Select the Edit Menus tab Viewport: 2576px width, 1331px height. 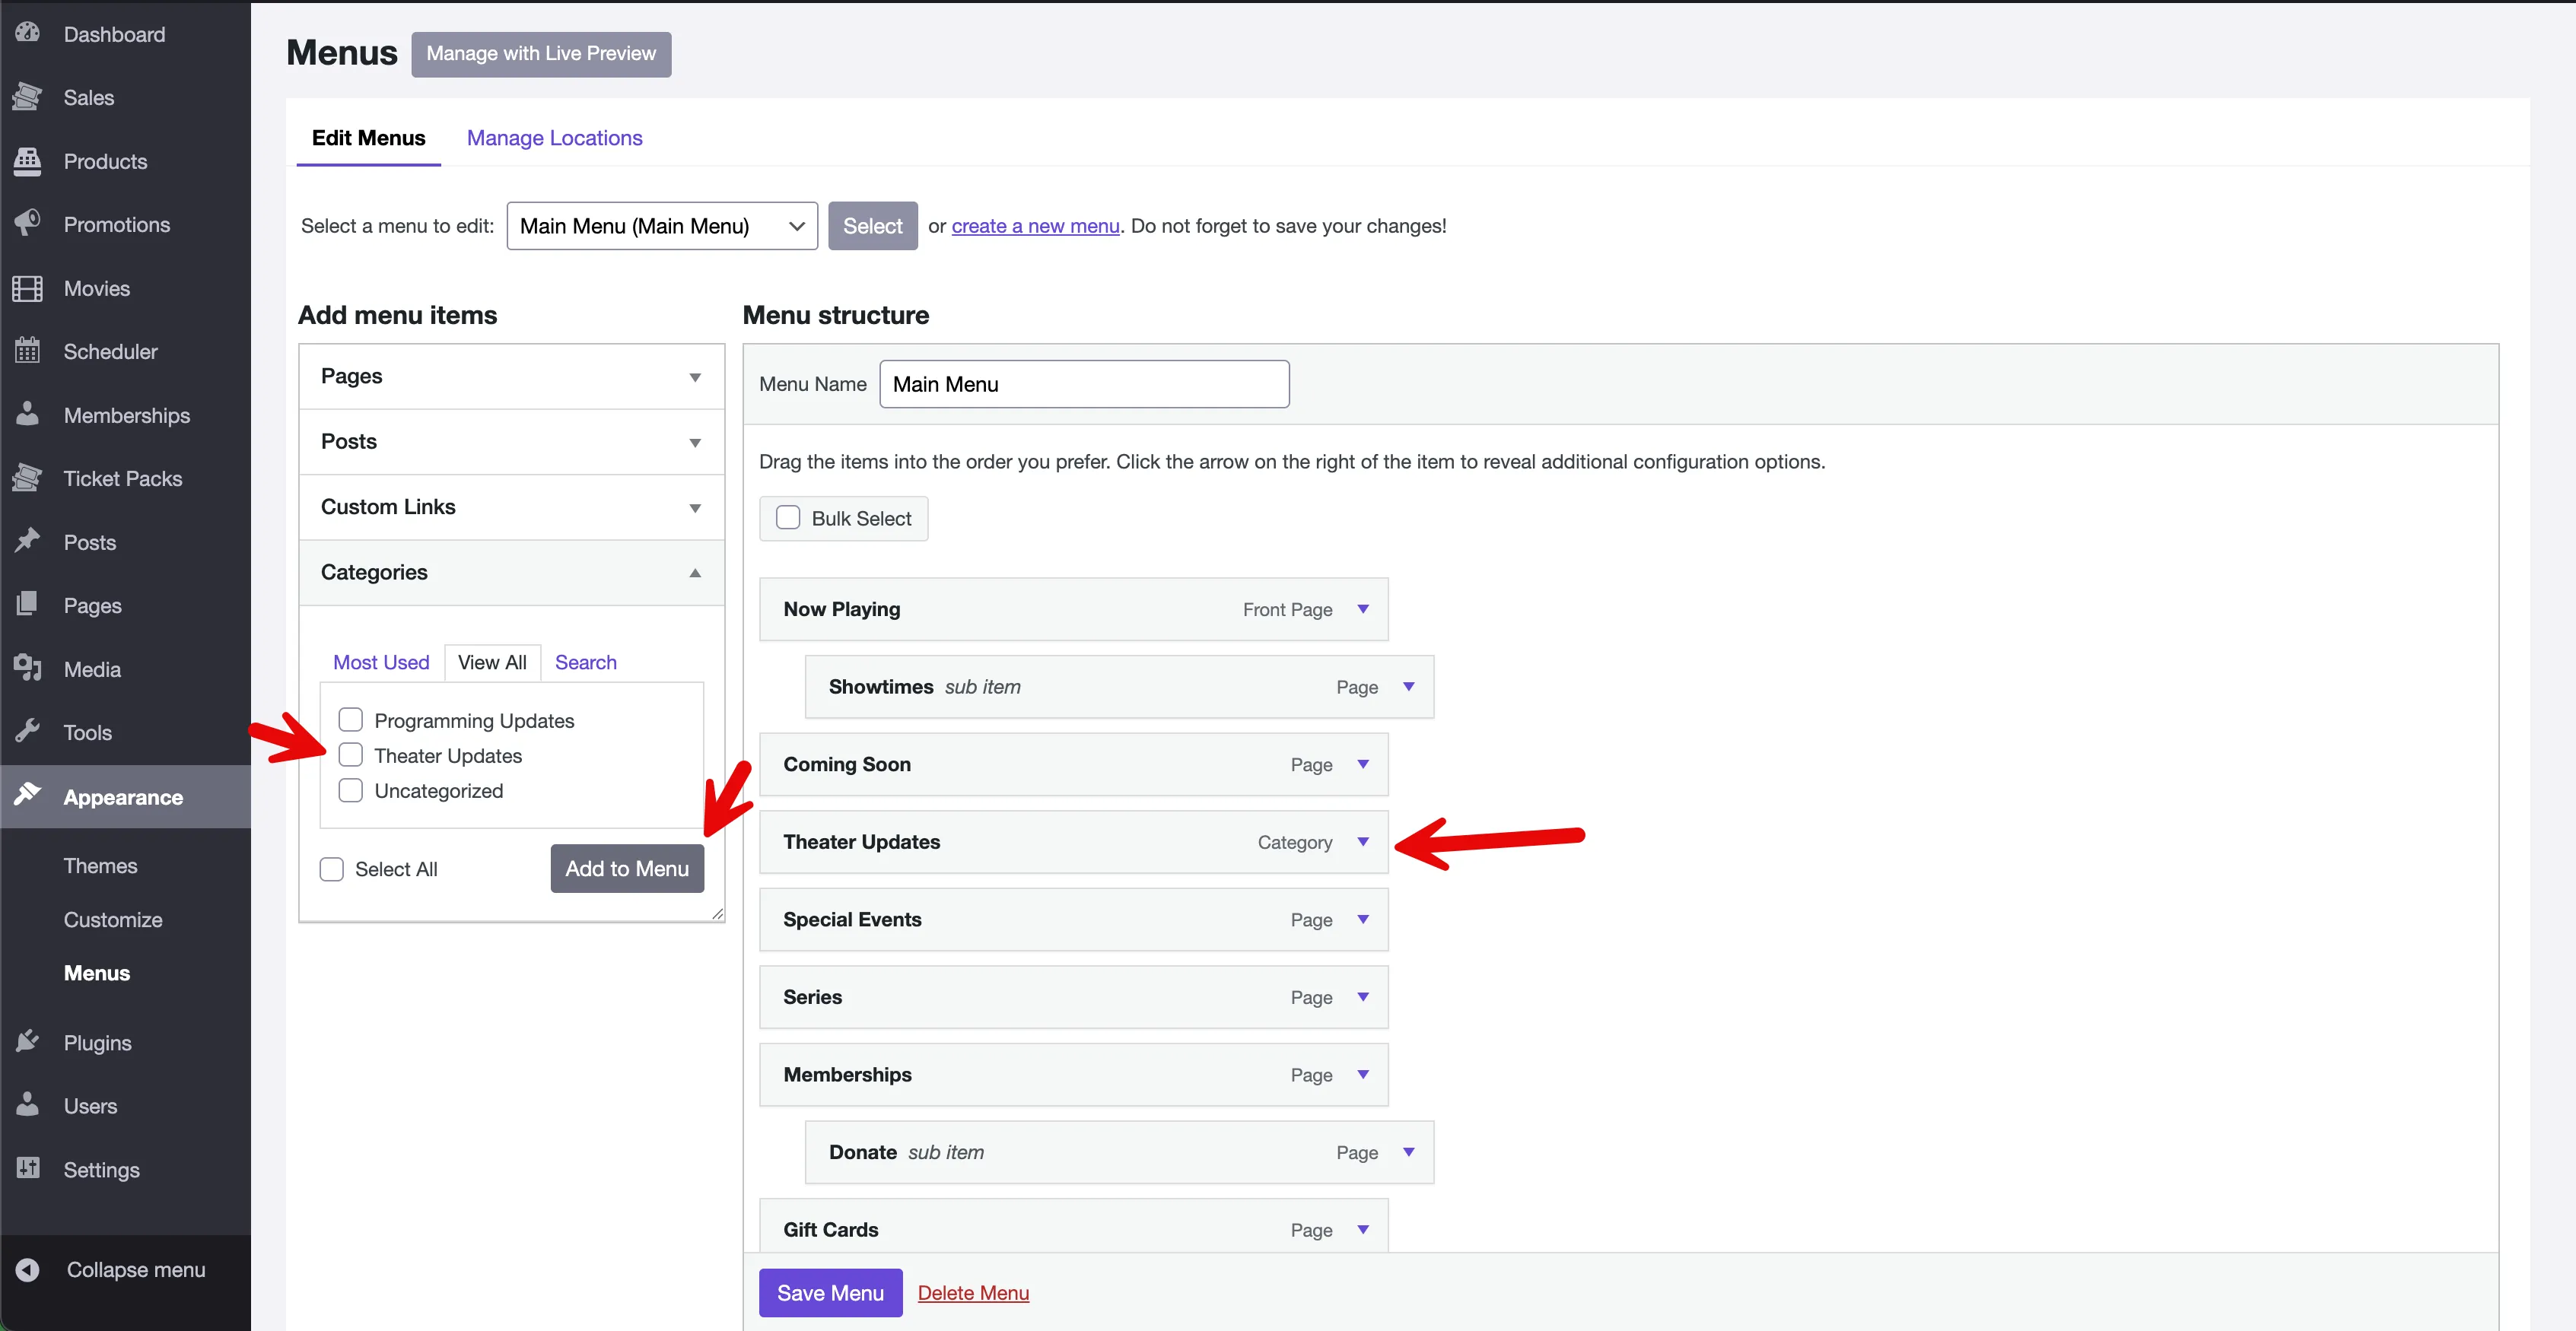coord(369,138)
